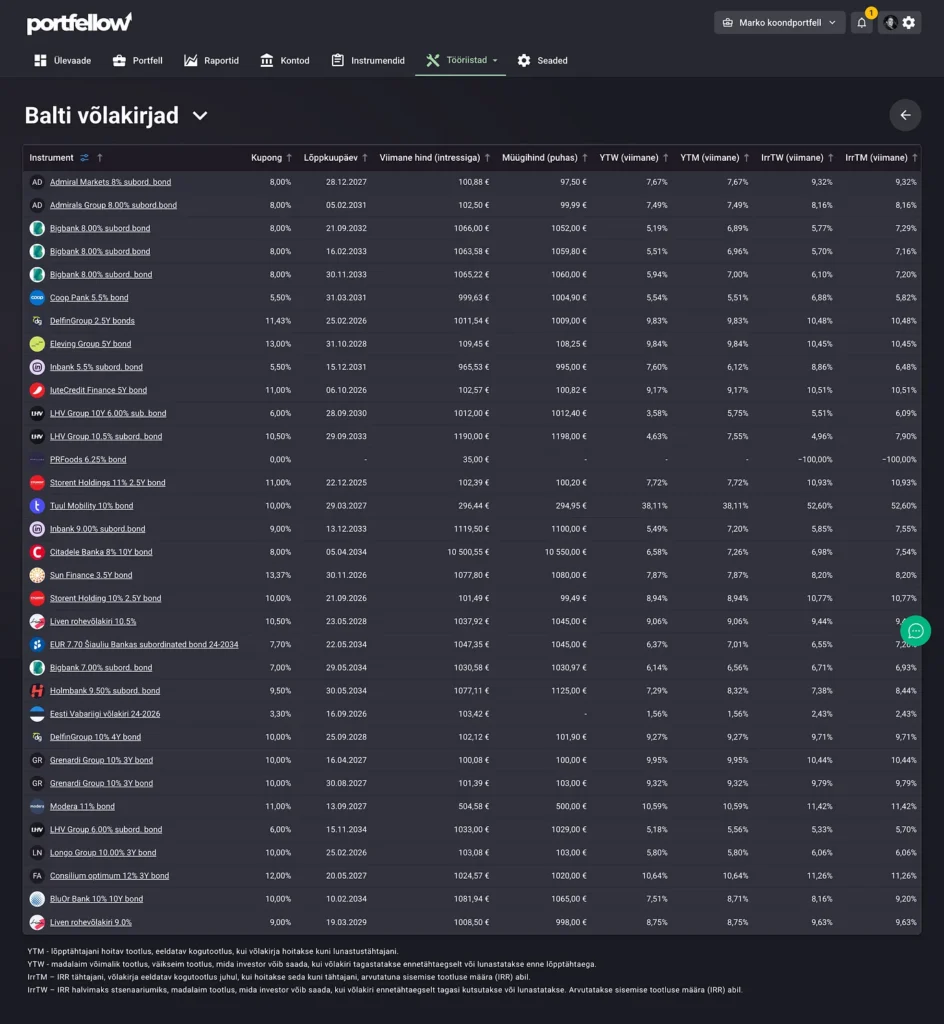944x1024 pixels.
Task: Sort by YTM (viimane) column
Action: pyautogui.click(x=715, y=157)
